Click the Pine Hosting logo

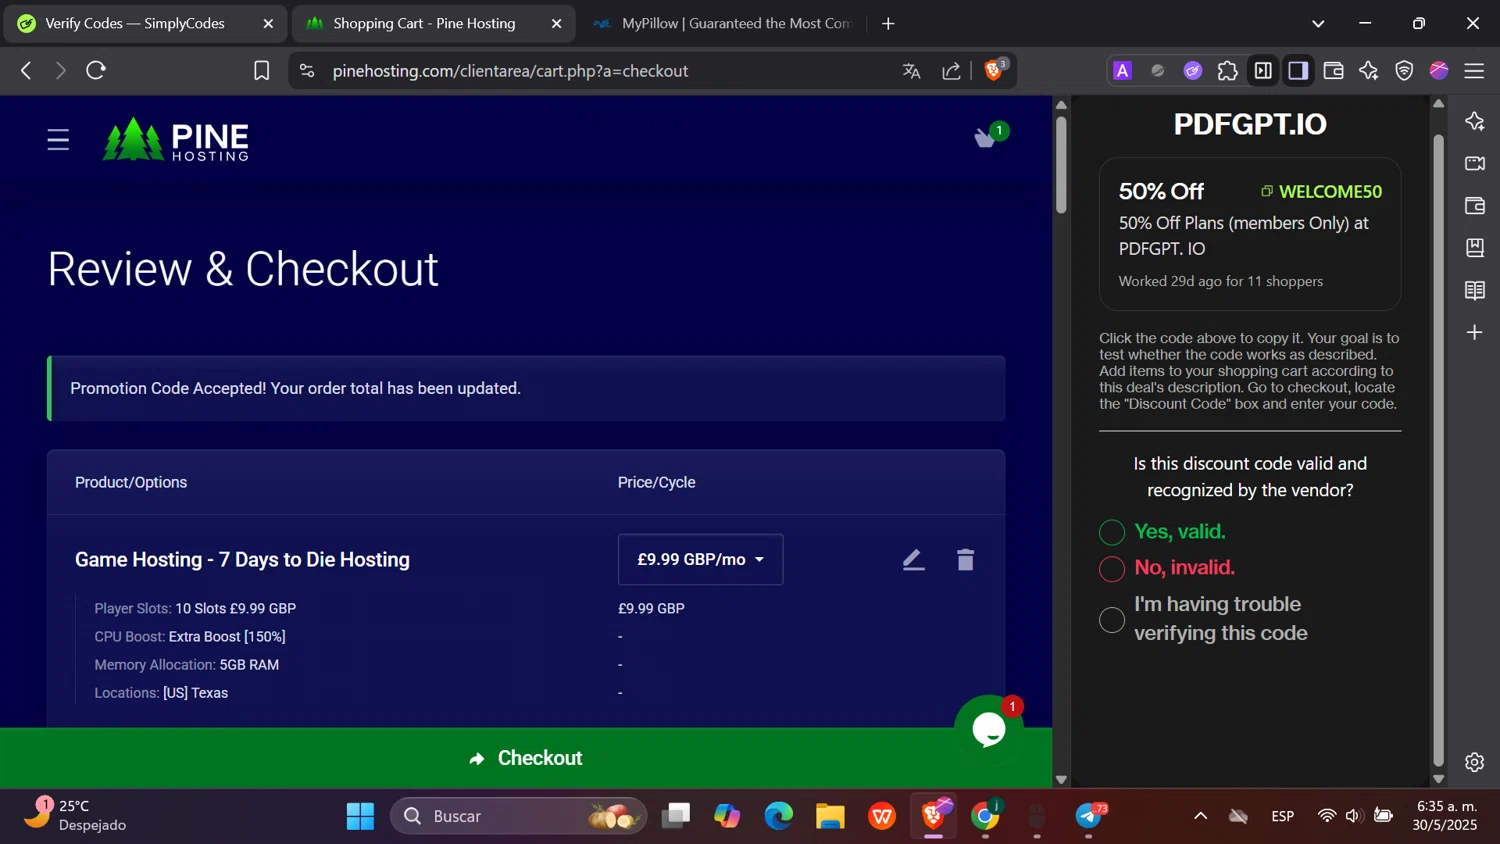176,139
